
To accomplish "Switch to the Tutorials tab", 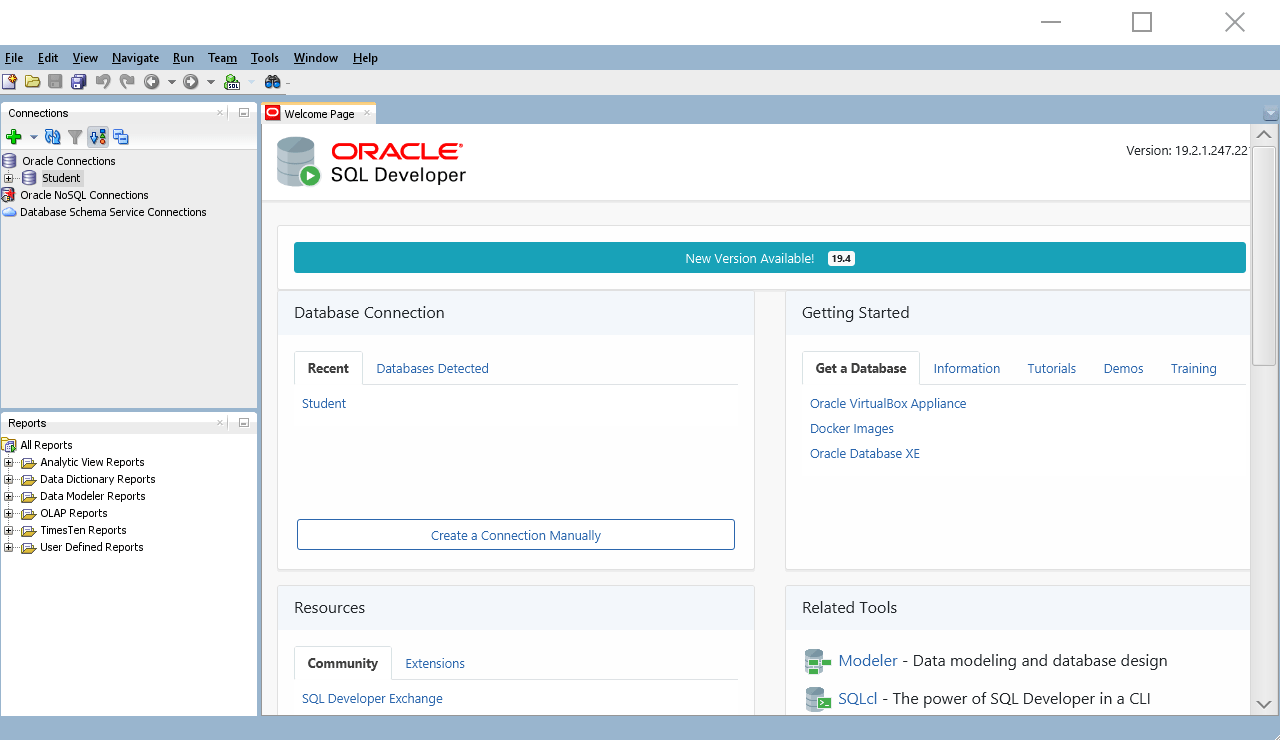I will 1052,368.
